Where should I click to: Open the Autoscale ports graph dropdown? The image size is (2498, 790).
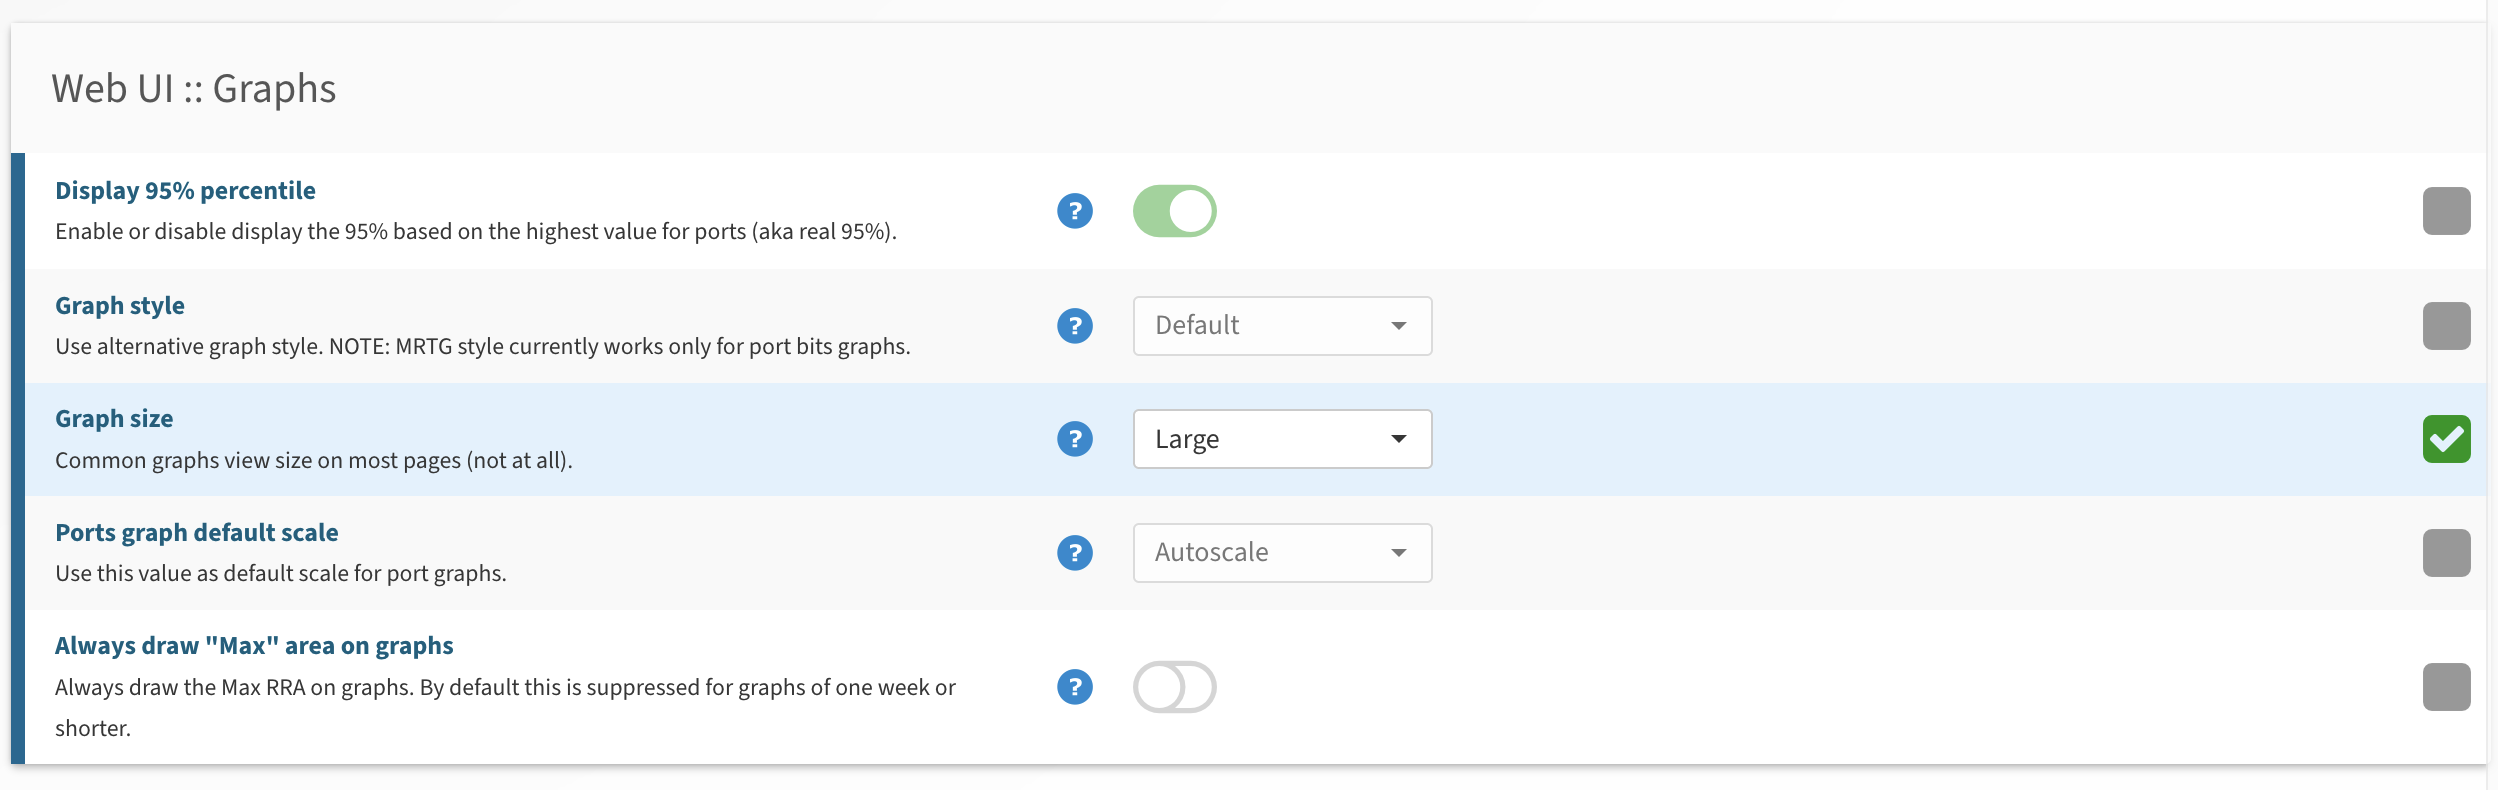point(1283,553)
